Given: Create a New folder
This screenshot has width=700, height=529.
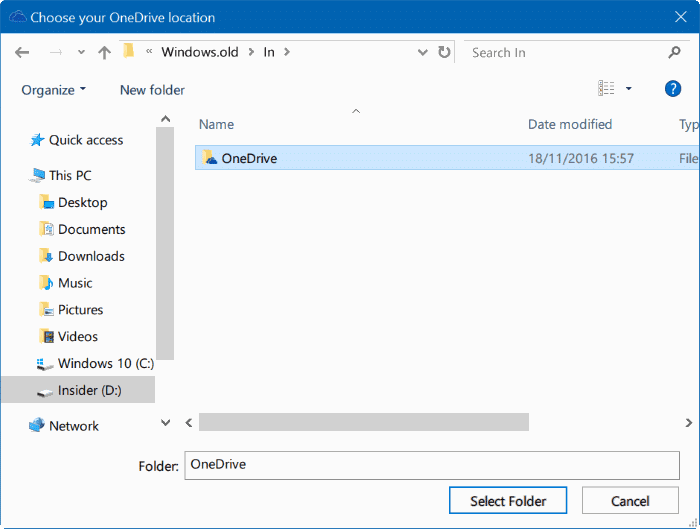Looking at the screenshot, I should click(152, 90).
